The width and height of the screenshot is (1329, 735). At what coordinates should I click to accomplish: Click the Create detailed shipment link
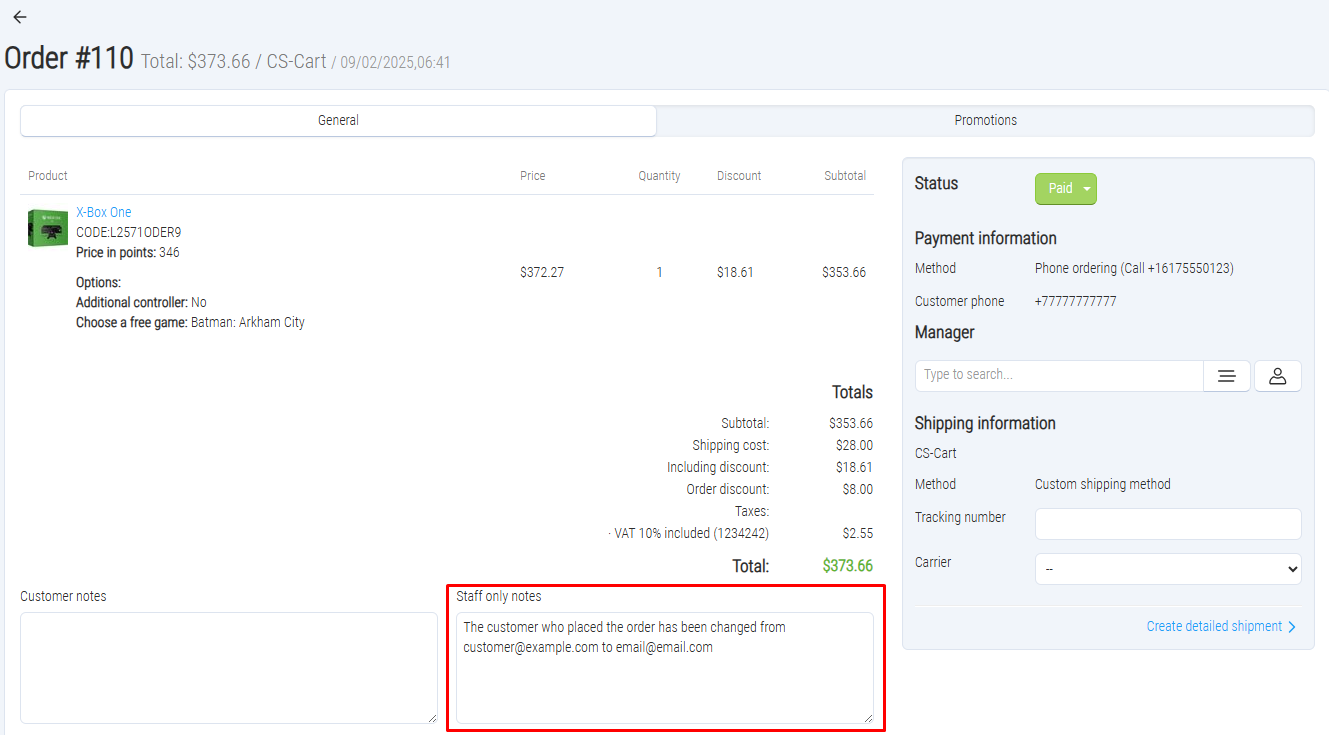click(x=1214, y=626)
